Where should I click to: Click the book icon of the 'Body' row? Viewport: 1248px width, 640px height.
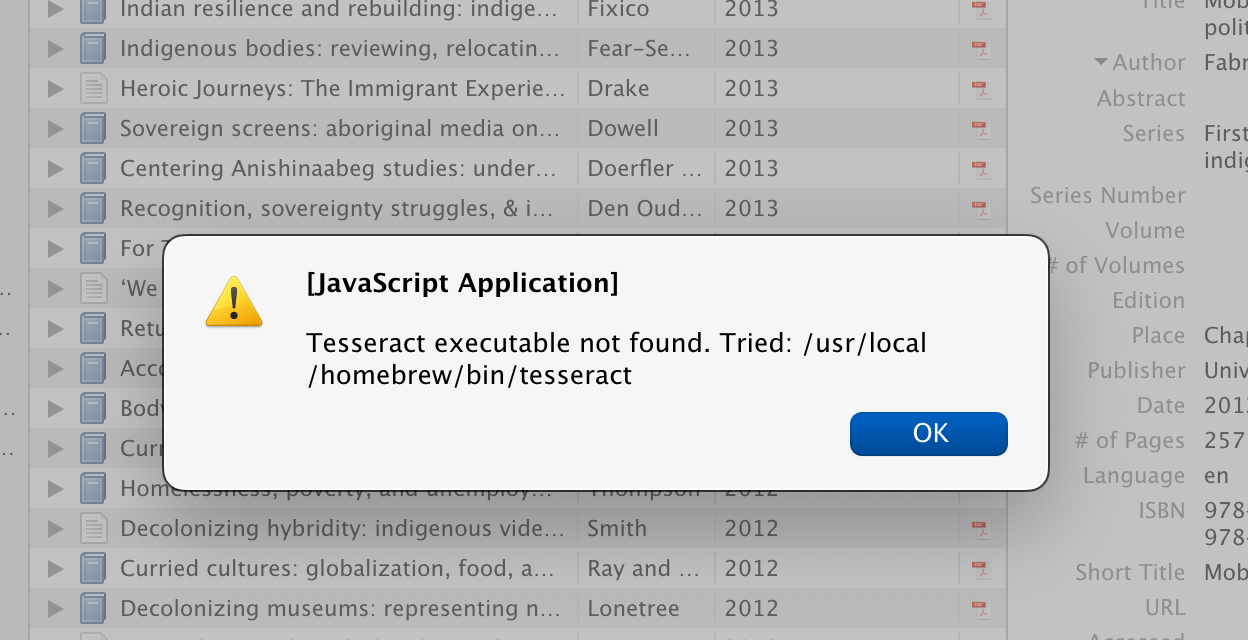(93, 408)
